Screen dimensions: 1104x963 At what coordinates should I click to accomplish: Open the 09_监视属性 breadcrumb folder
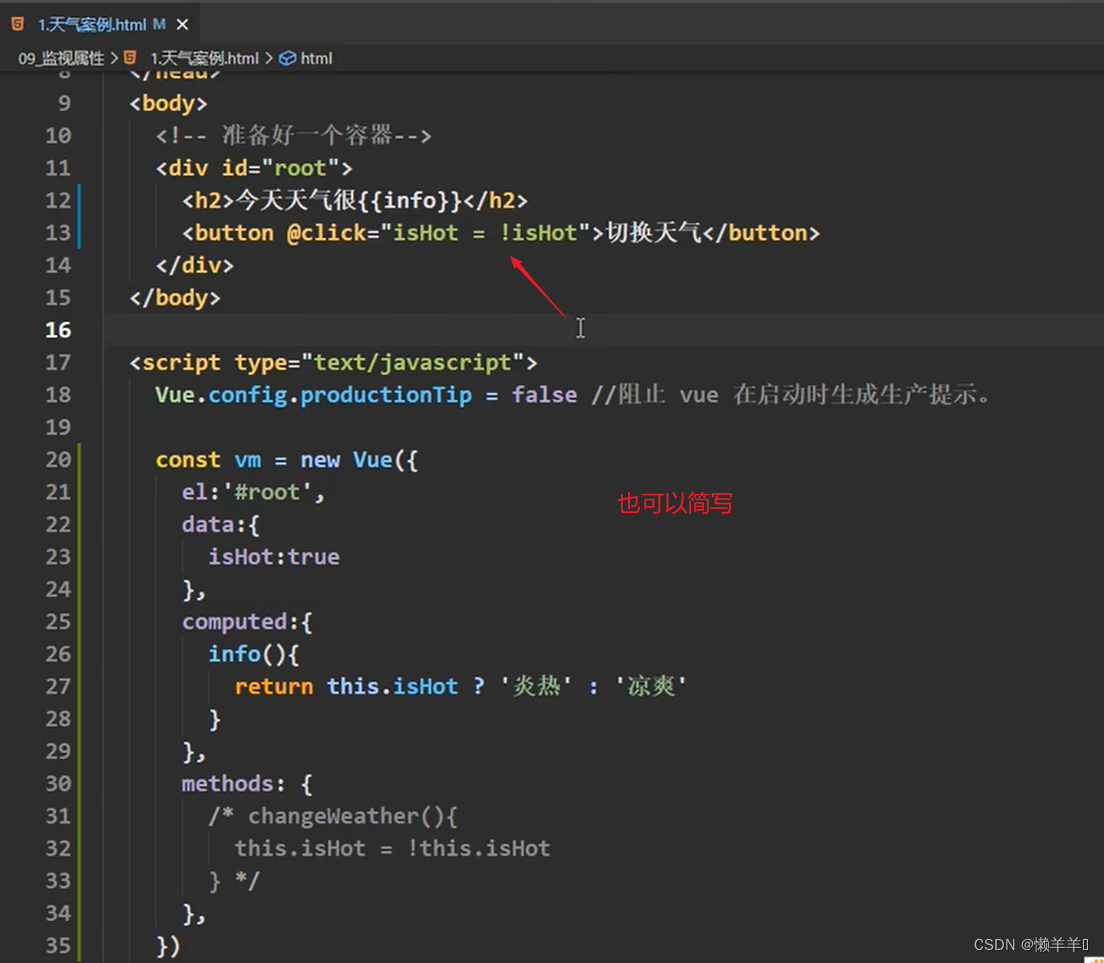click(61, 58)
